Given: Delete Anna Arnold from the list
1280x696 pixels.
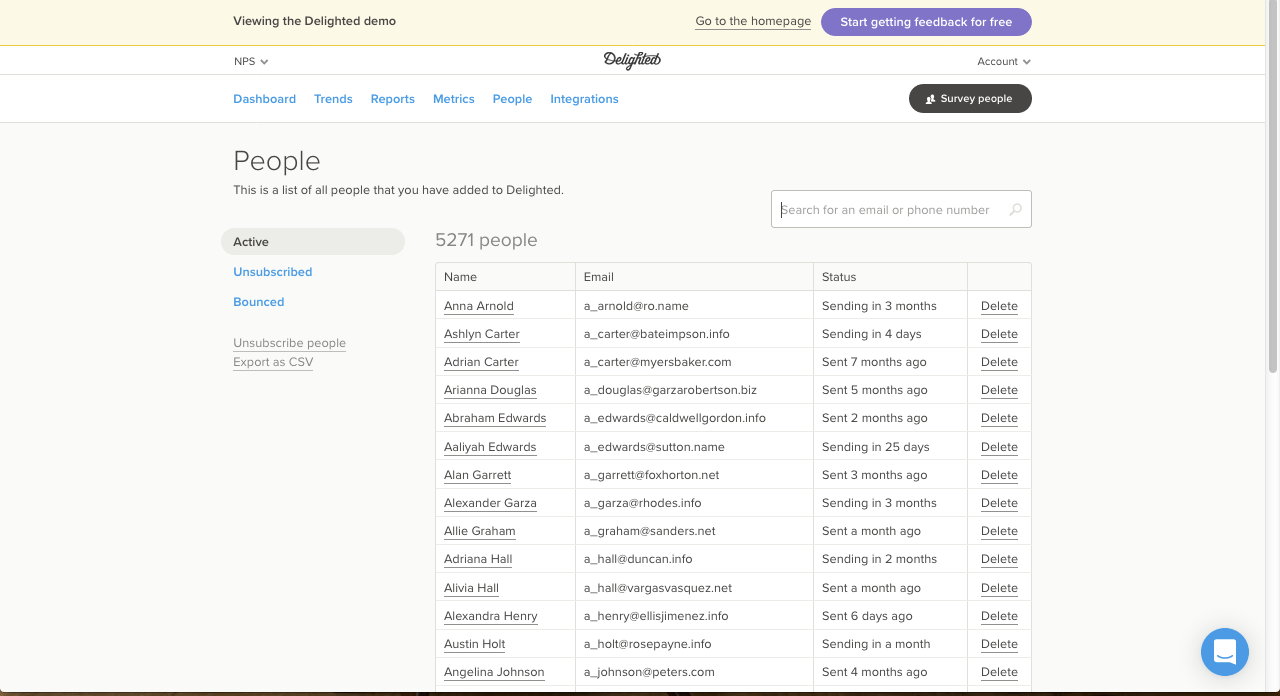Looking at the screenshot, I should (x=999, y=306).
